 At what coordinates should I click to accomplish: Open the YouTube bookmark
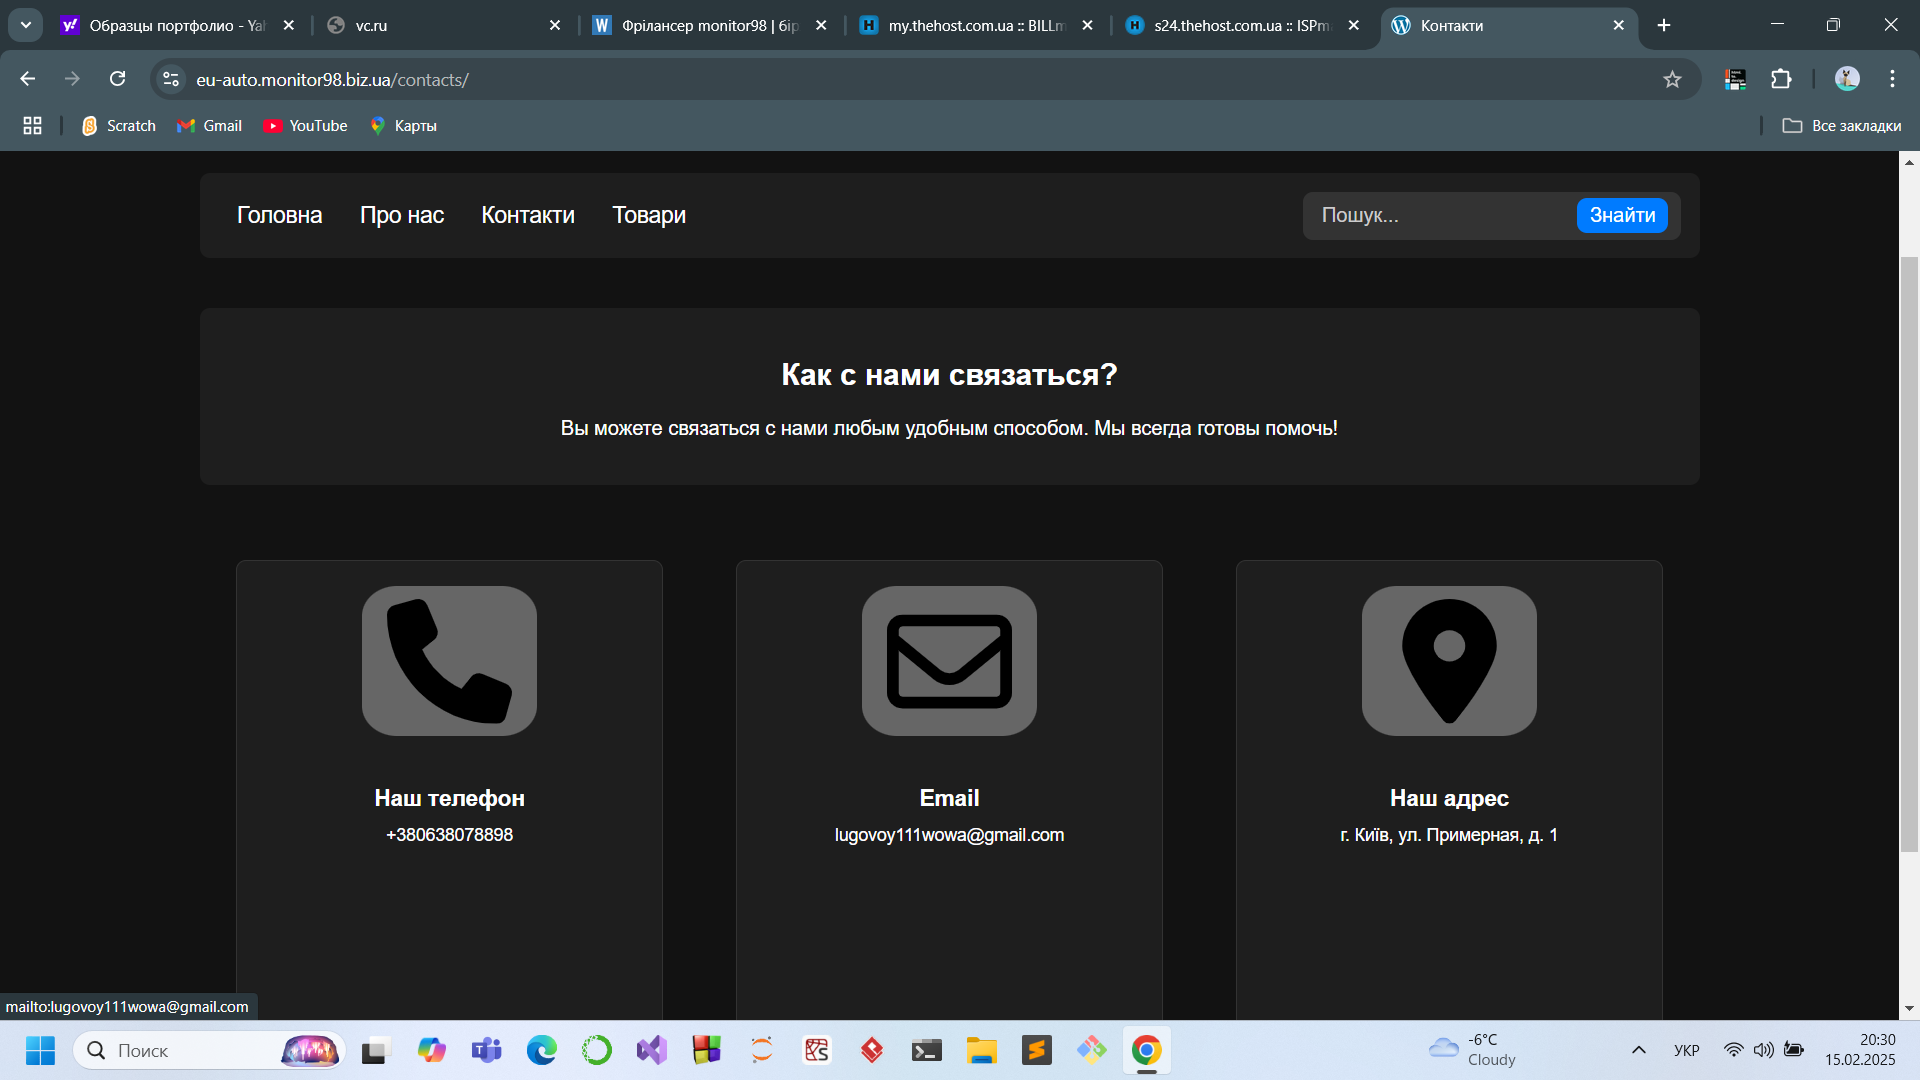(306, 126)
